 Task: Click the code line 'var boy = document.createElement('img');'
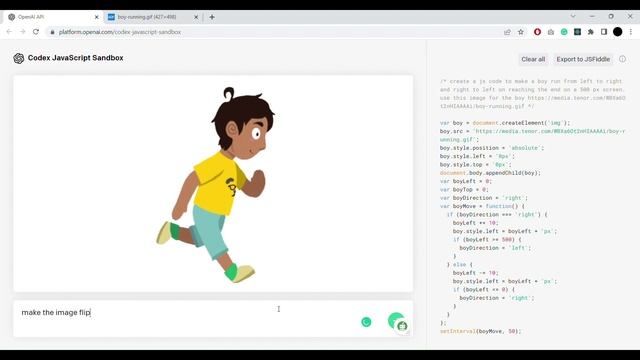click(x=505, y=123)
